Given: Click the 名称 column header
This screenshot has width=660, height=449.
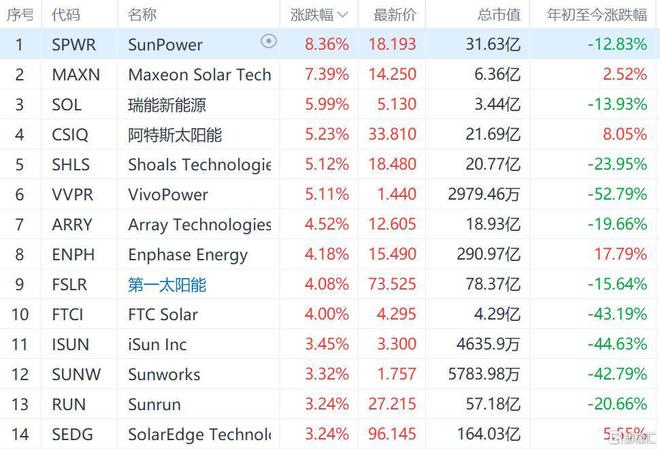Looking at the screenshot, I should coord(142,15).
